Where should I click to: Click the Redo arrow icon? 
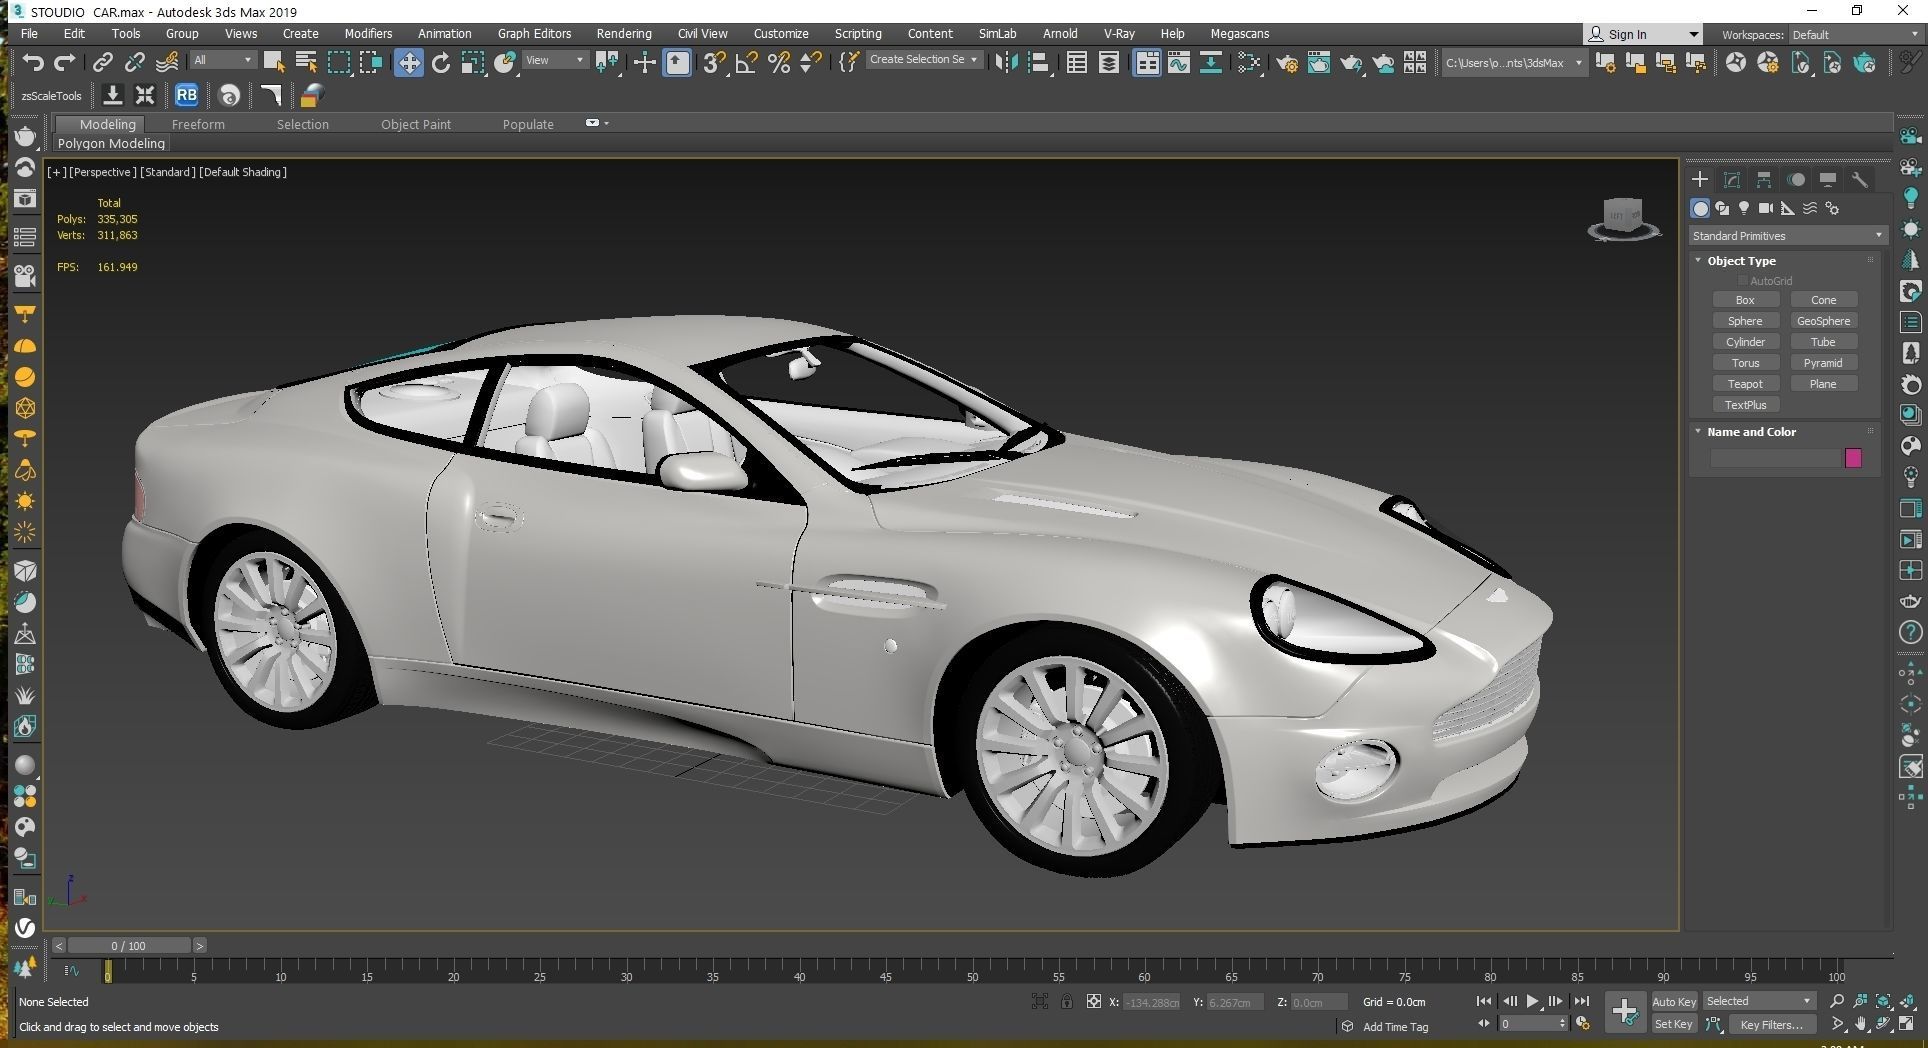coord(65,62)
